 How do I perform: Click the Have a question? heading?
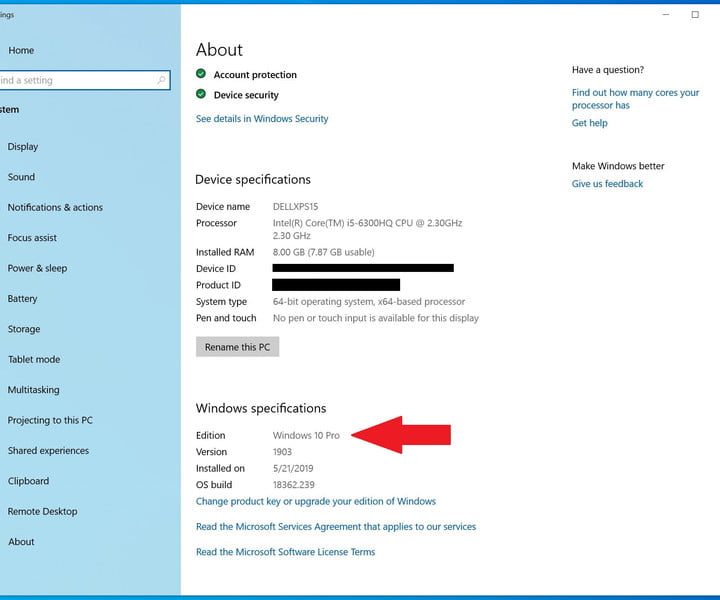point(608,70)
